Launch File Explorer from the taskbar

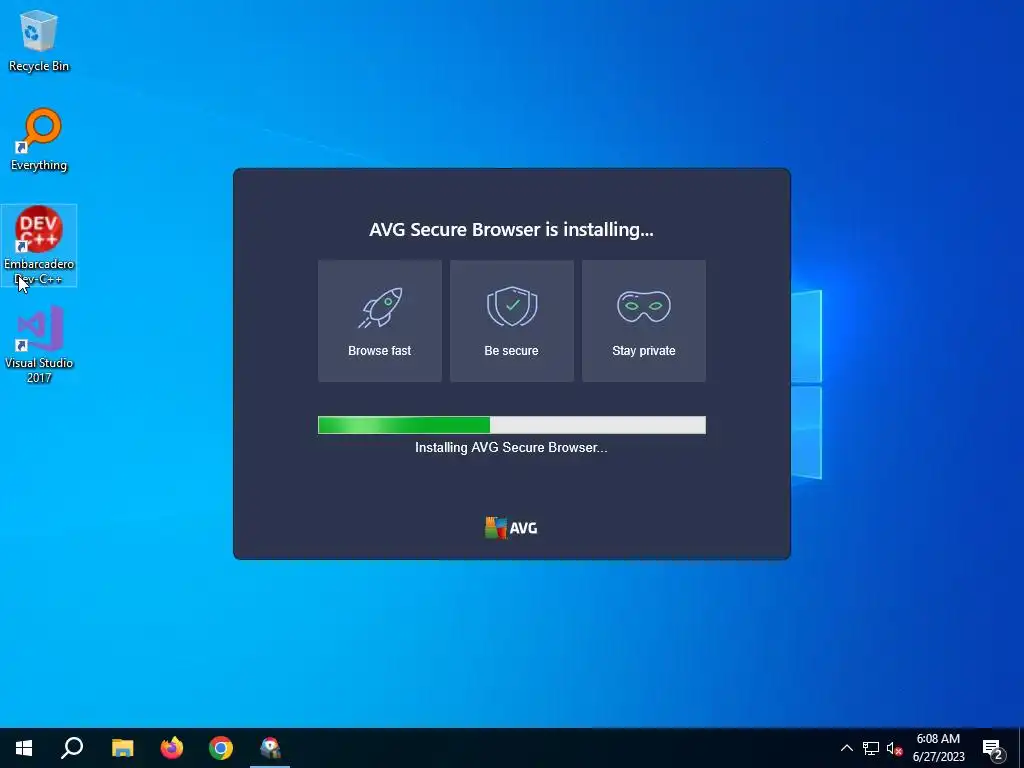122,748
